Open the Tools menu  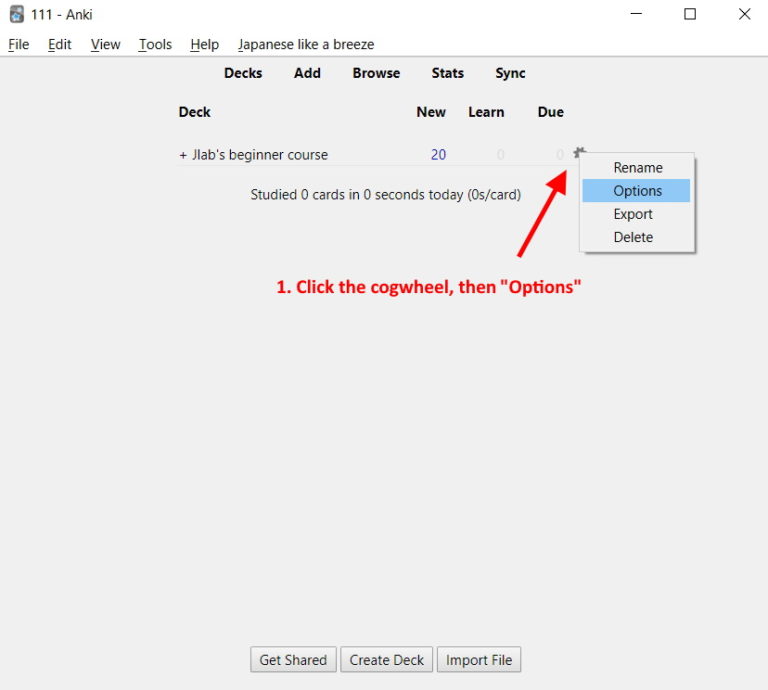(155, 44)
